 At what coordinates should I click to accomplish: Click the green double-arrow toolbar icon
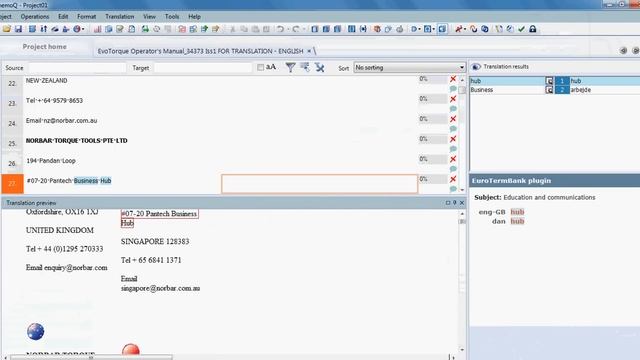[x=145, y=29]
